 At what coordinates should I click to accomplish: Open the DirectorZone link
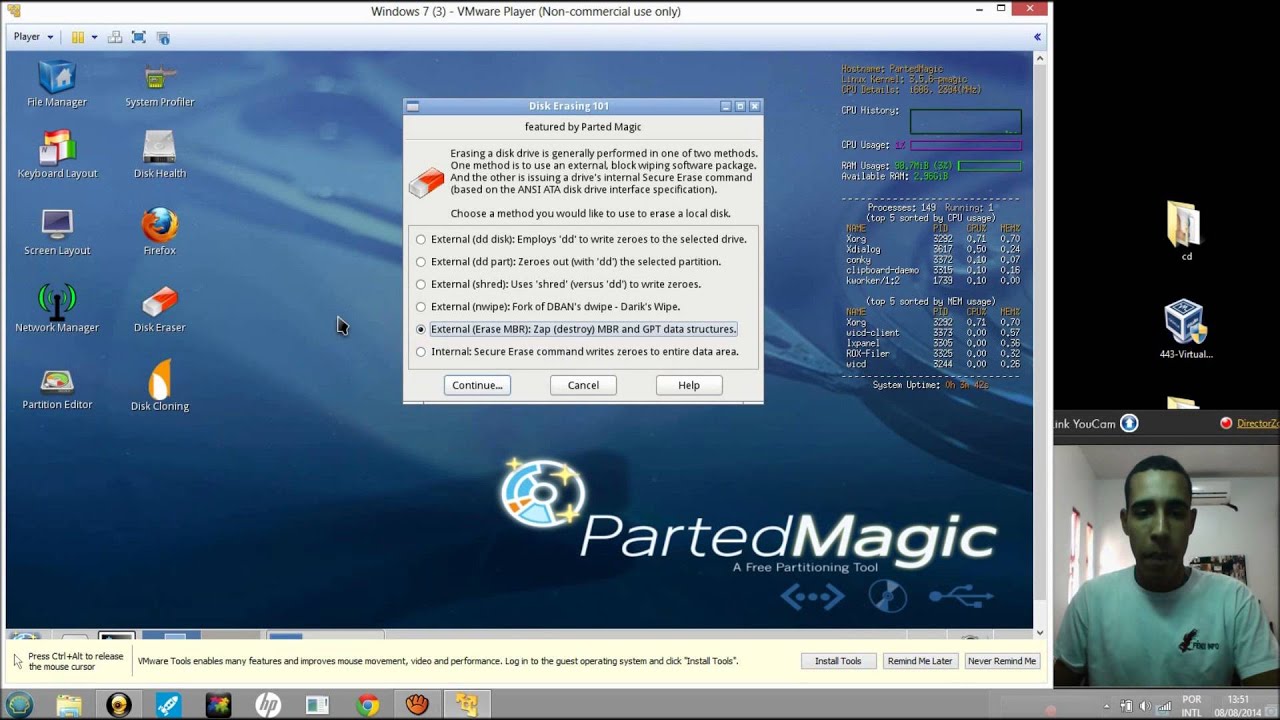tap(1257, 423)
